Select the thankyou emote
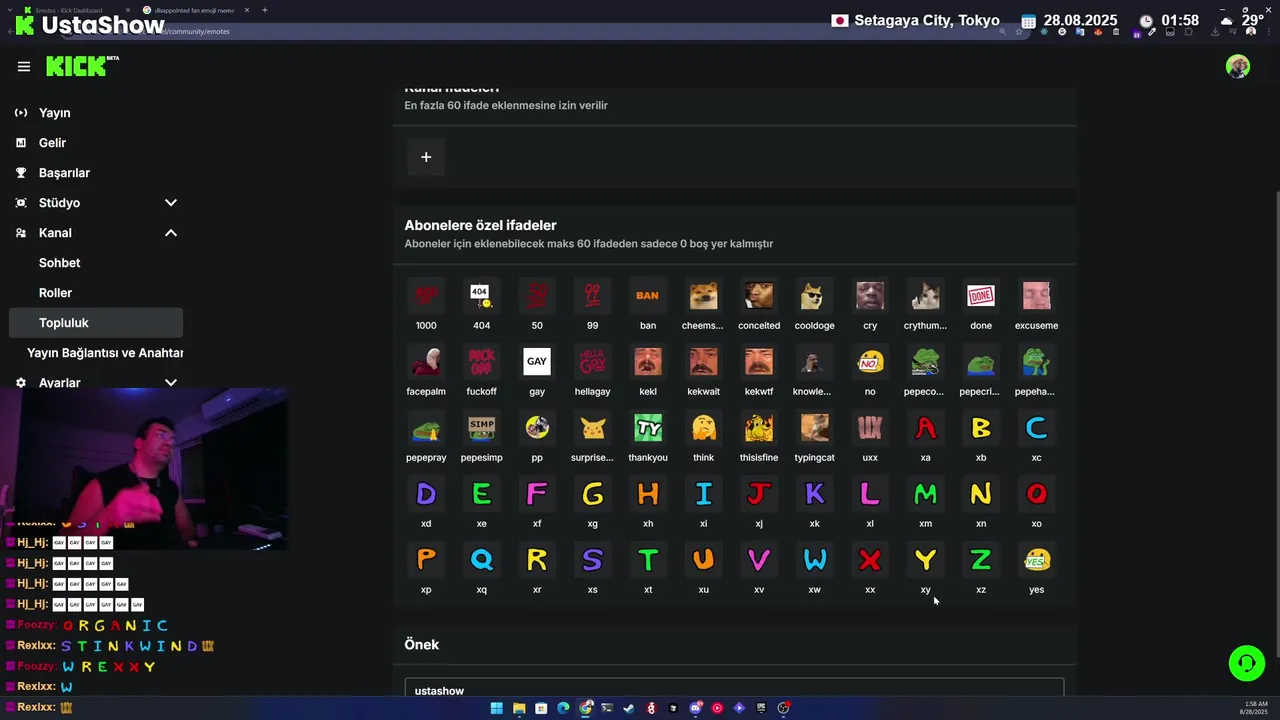Image resolution: width=1280 pixels, height=720 pixels. [648, 428]
